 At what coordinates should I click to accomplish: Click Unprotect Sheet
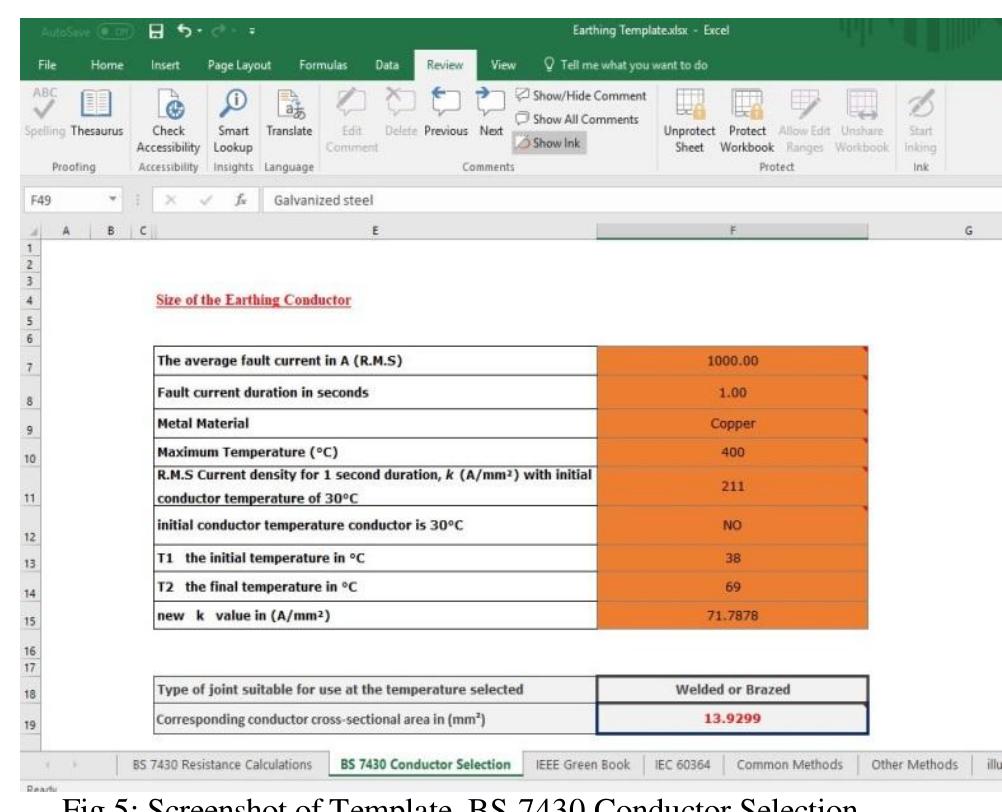coord(689,121)
